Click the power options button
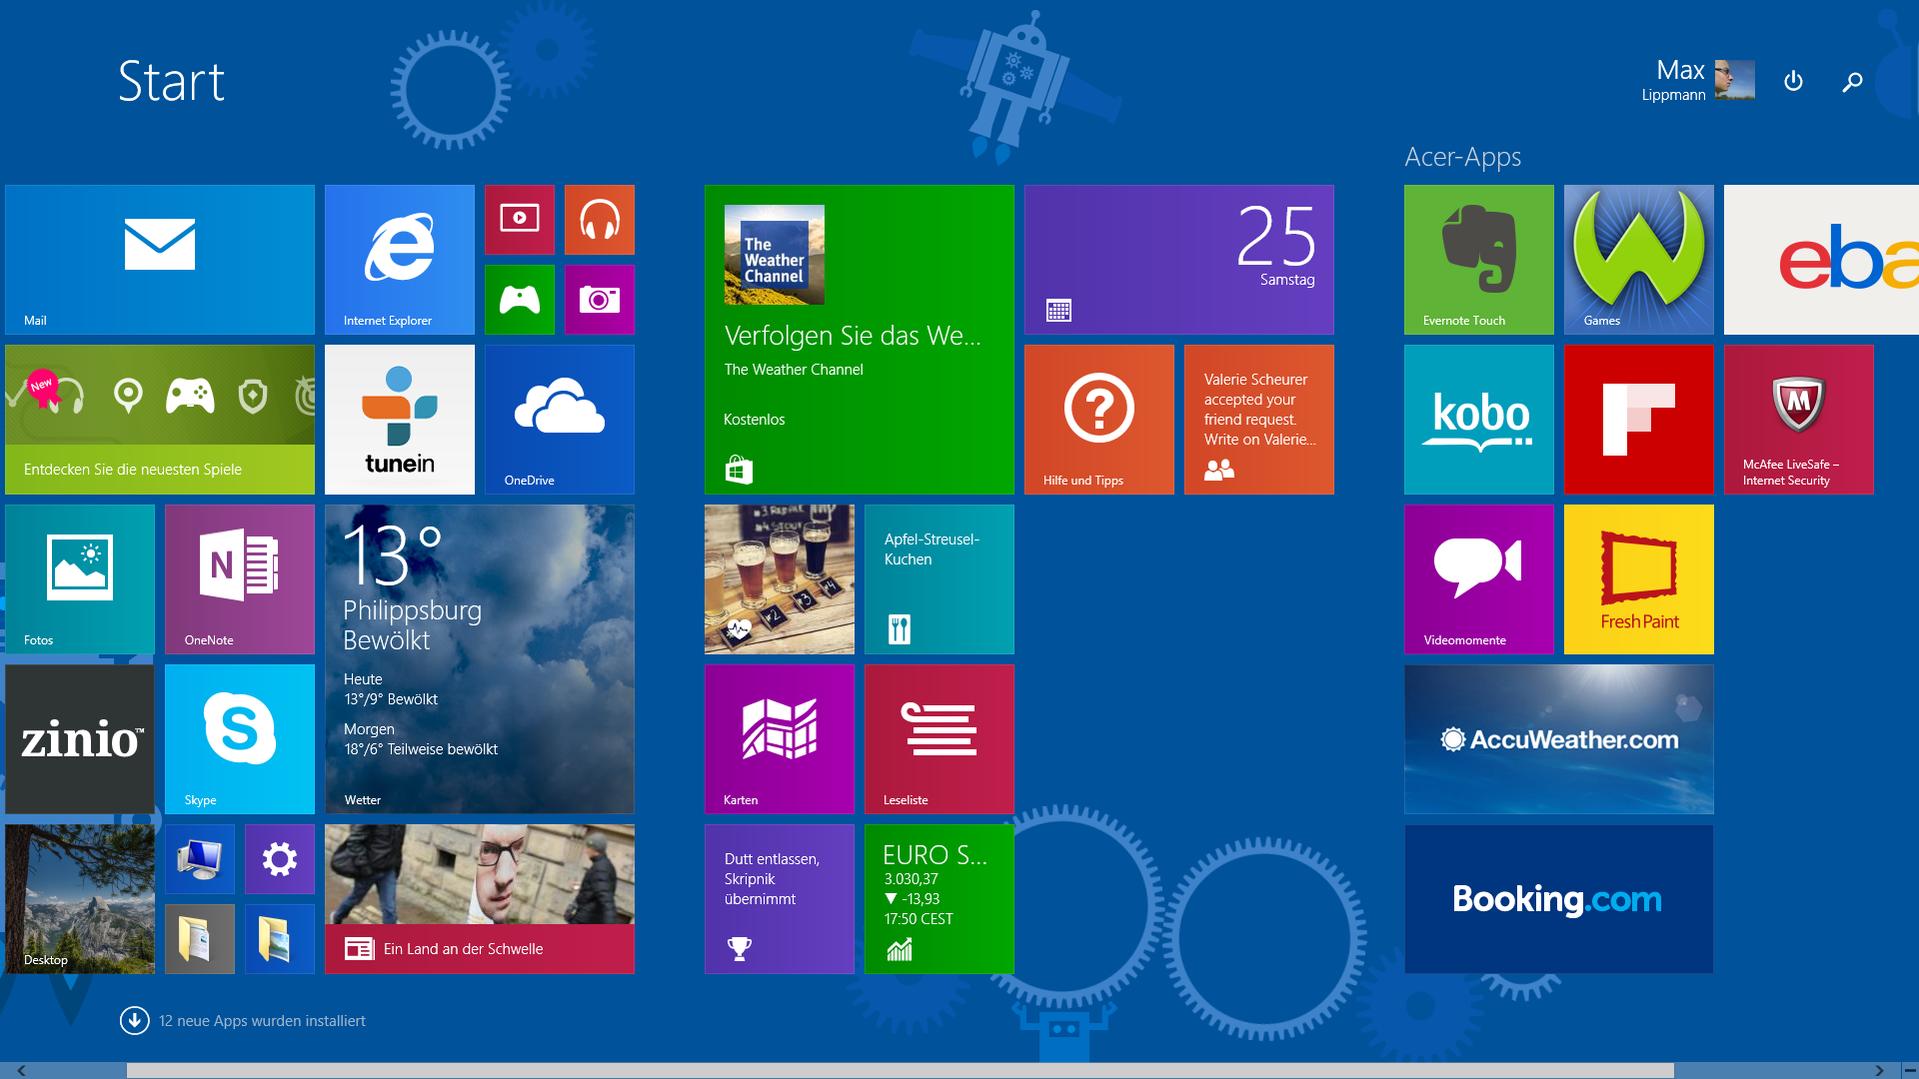Screen dimensions: 1919x1079 pos(1794,81)
